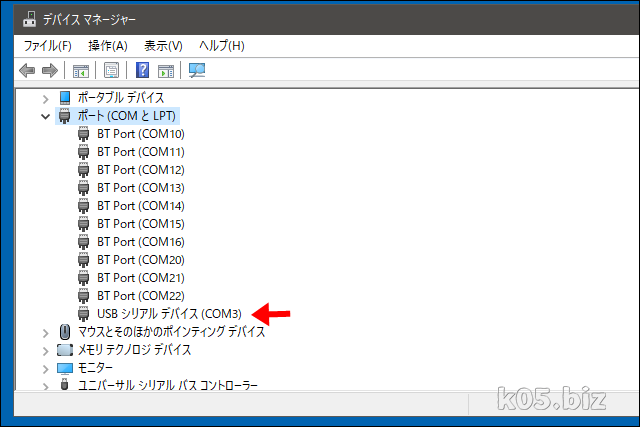640x427 pixels.
Task: Select ポータブル デバイス tree item
Action: tap(121, 98)
